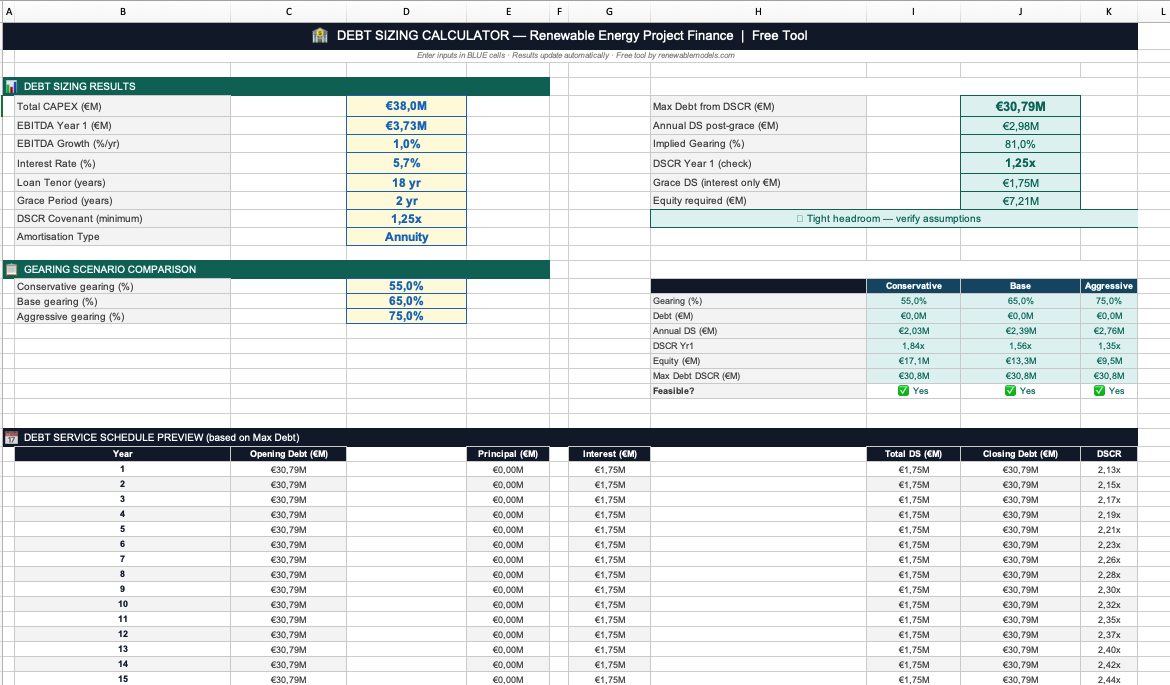Select the Interest Rate 5,7% input cell
This screenshot has width=1170, height=685.
[407, 163]
